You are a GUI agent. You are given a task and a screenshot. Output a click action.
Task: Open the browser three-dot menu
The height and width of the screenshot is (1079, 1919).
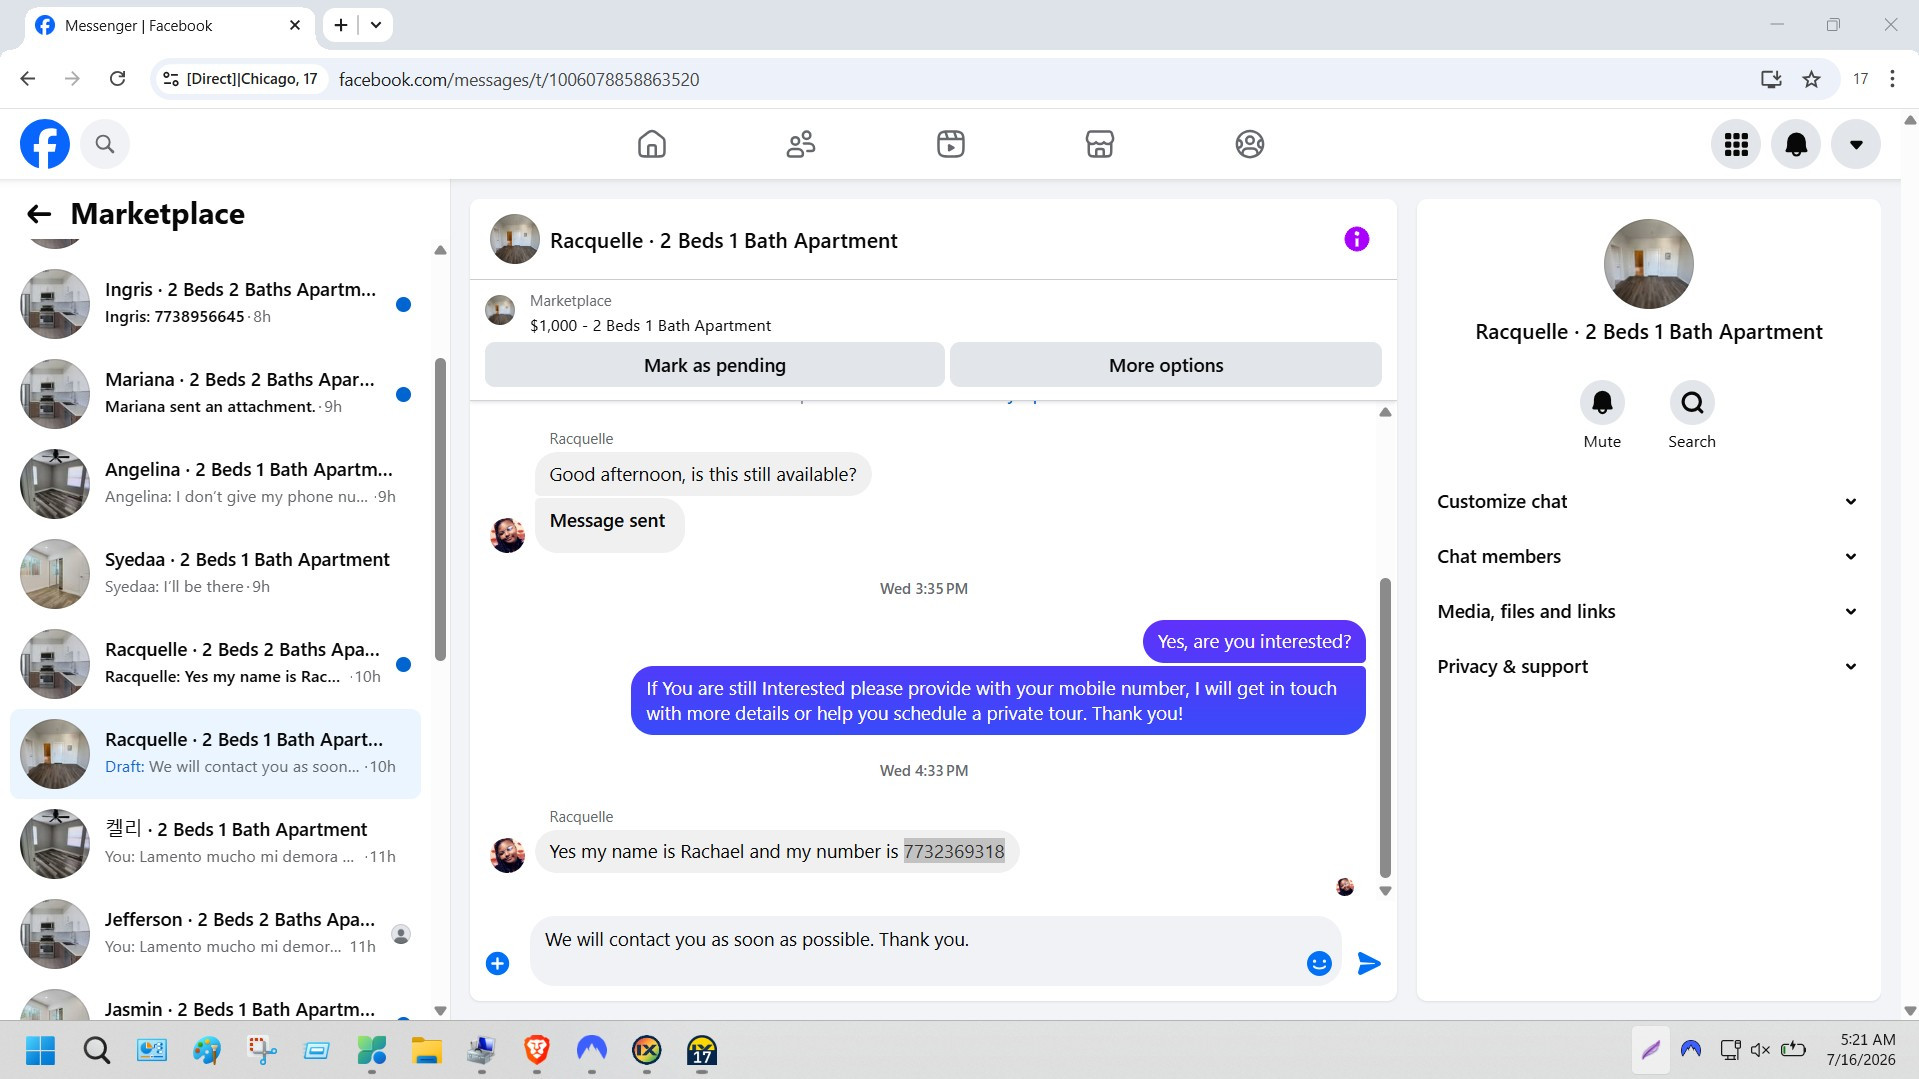(1892, 79)
